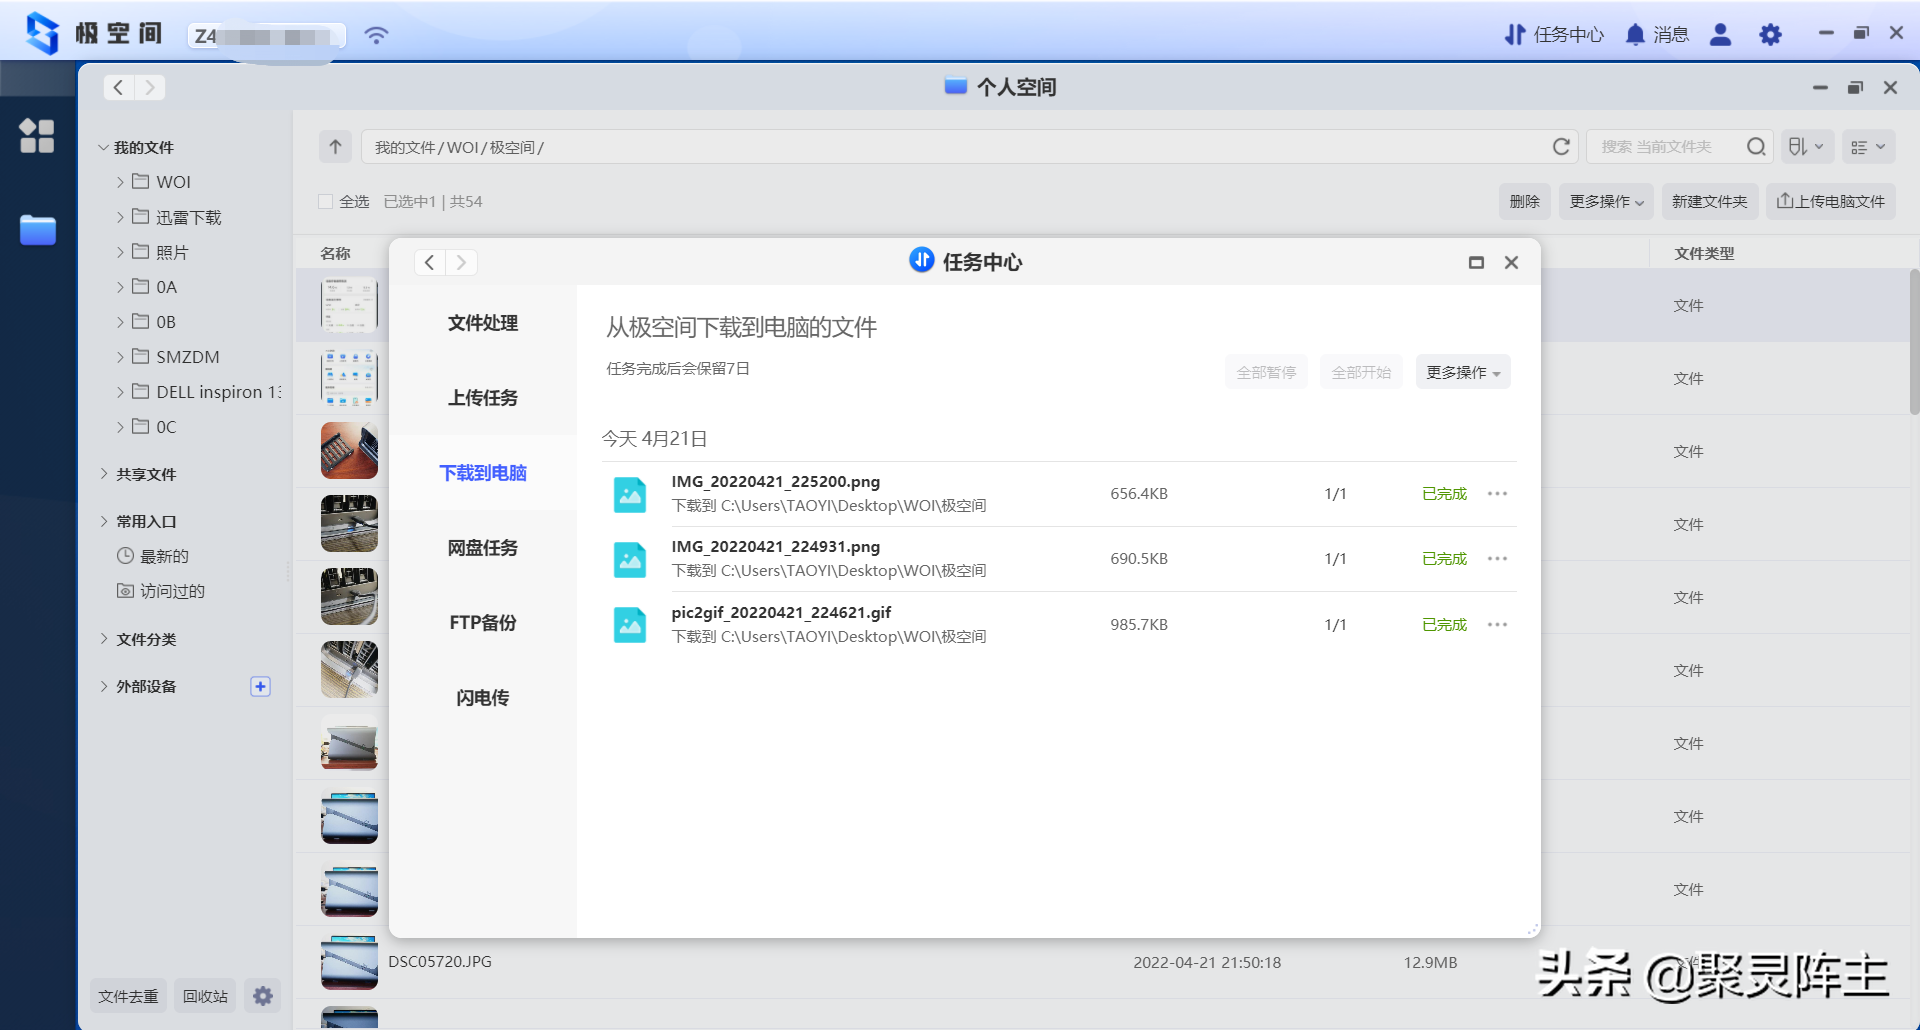Expand the 外部设备 section
The width and height of the screenshot is (1920, 1030).
(x=104, y=686)
